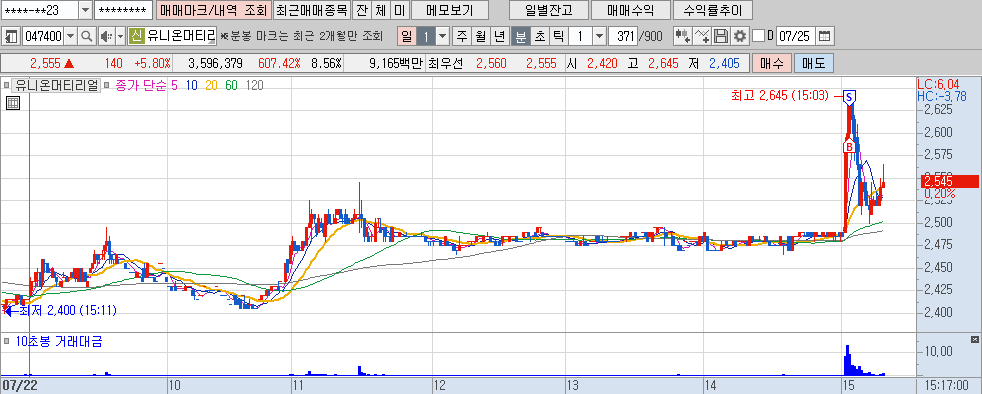Click the 07/25 date field
This screenshot has height=394, width=982.
795,36
